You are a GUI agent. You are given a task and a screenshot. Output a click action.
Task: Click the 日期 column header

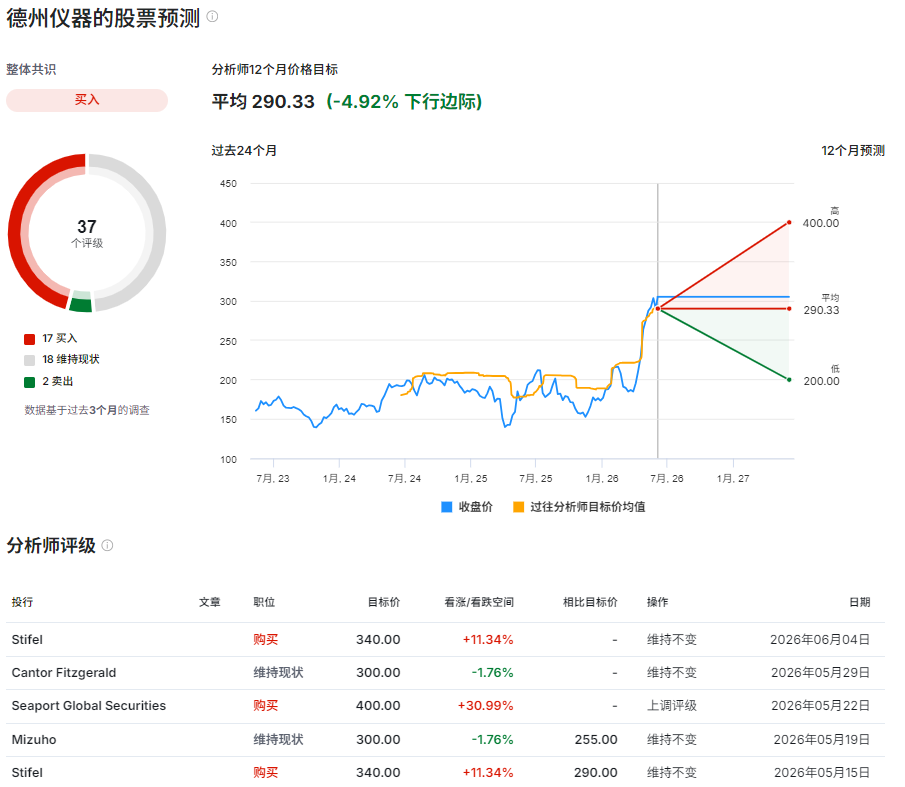(859, 602)
